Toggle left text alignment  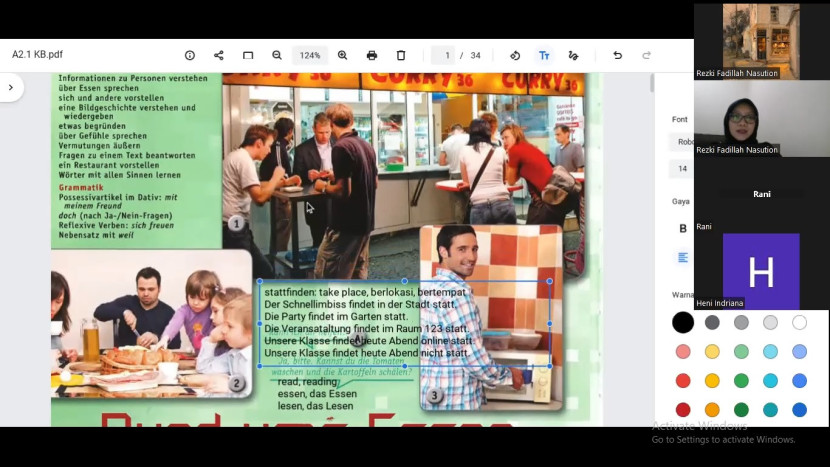click(x=683, y=257)
